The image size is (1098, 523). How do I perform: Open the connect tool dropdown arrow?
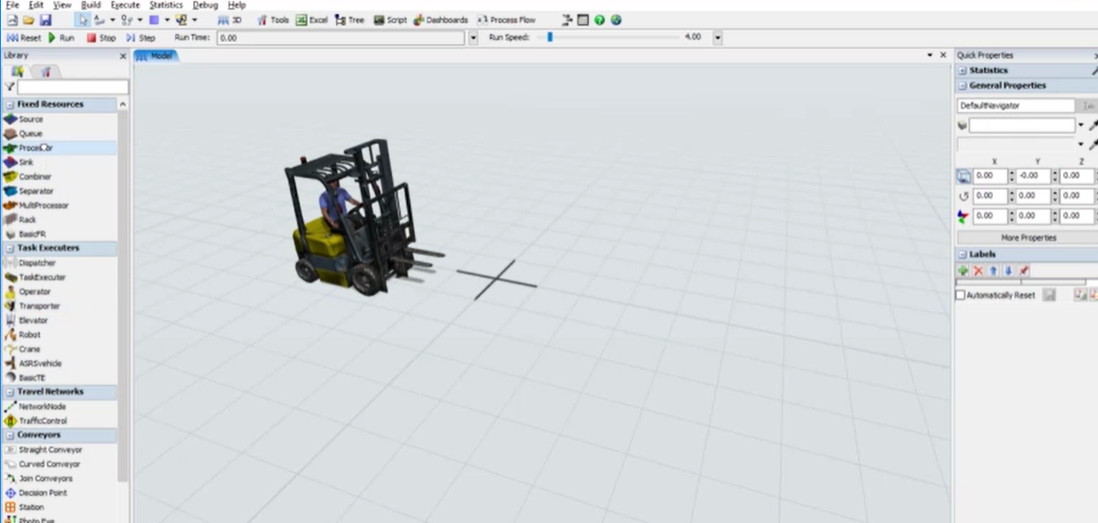point(112,20)
